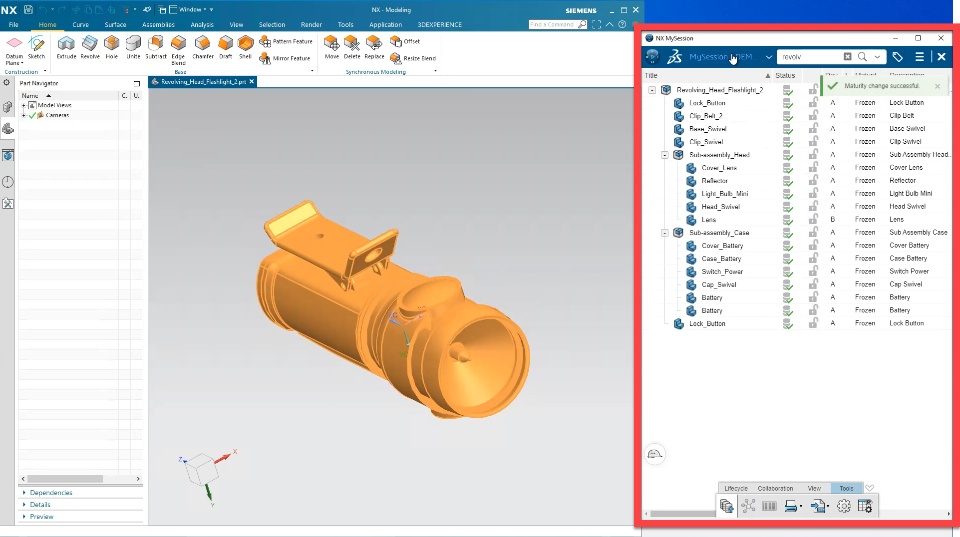Click the Pattern Feature command

coord(286,41)
